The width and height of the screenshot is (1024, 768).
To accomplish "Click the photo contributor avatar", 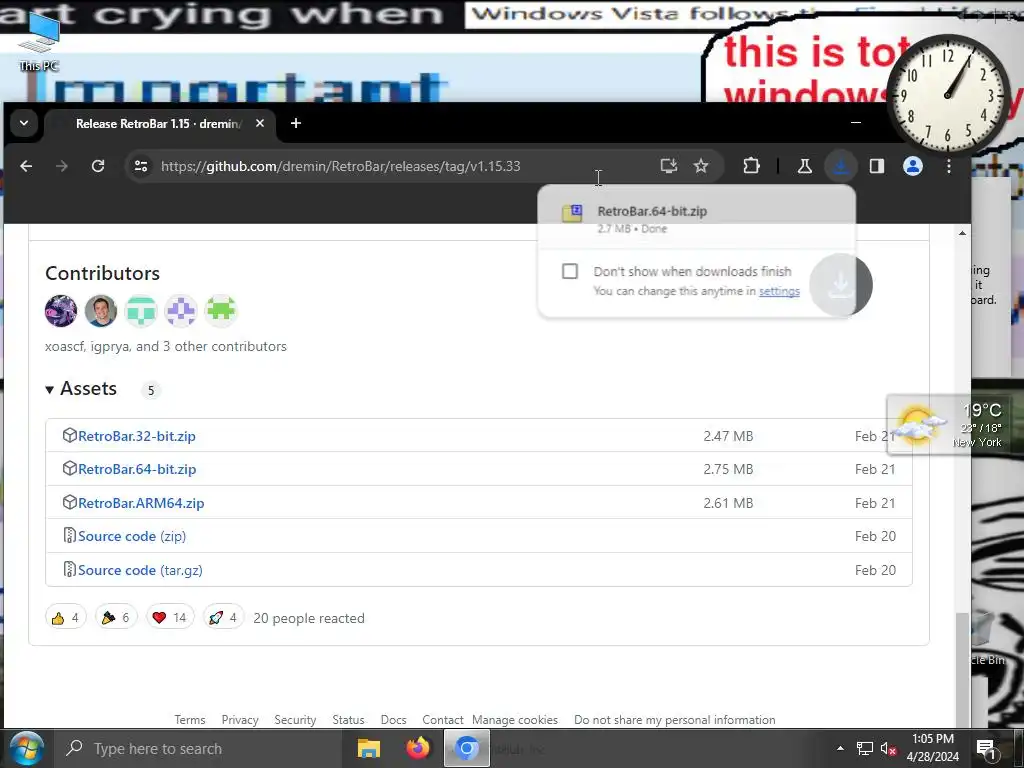I will coord(101,310).
